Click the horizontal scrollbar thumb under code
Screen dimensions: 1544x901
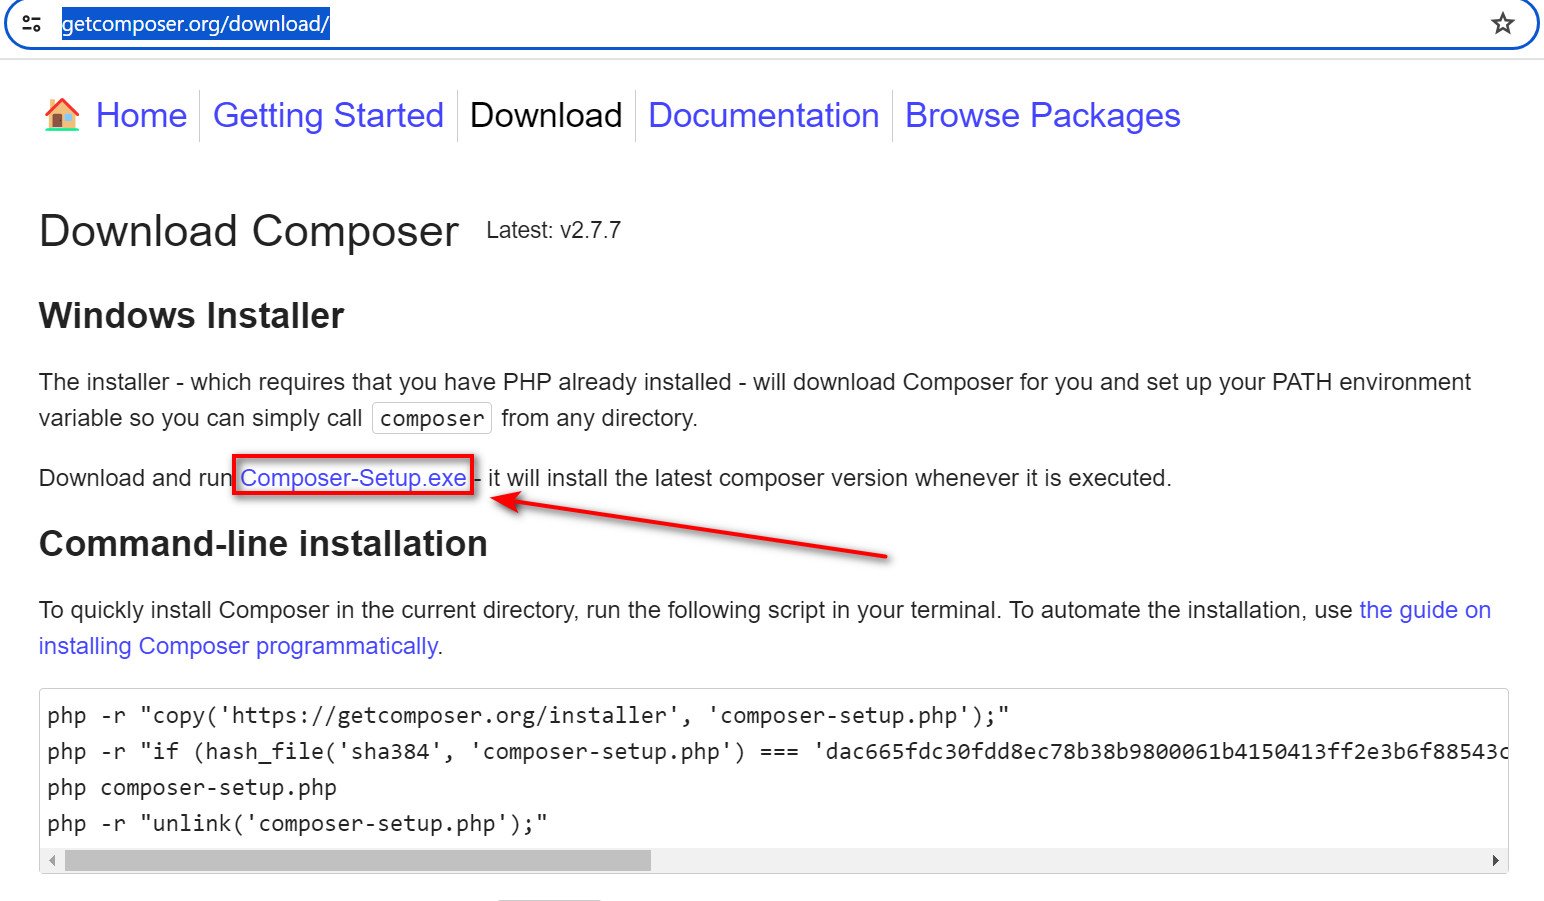click(358, 860)
